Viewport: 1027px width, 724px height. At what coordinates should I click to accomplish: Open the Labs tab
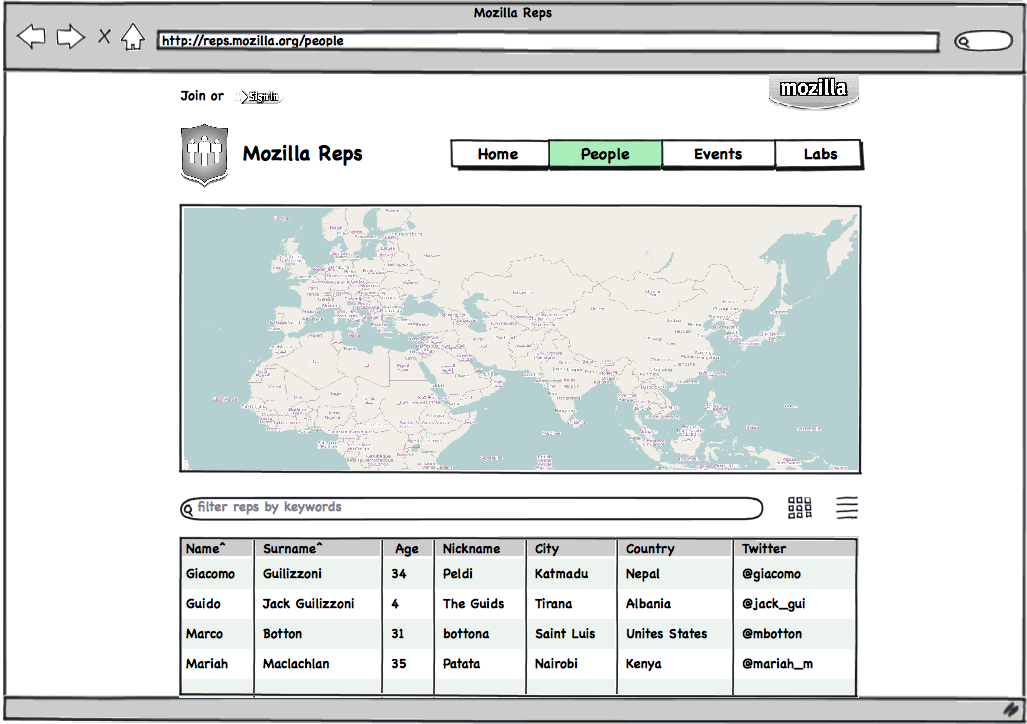(819, 155)
